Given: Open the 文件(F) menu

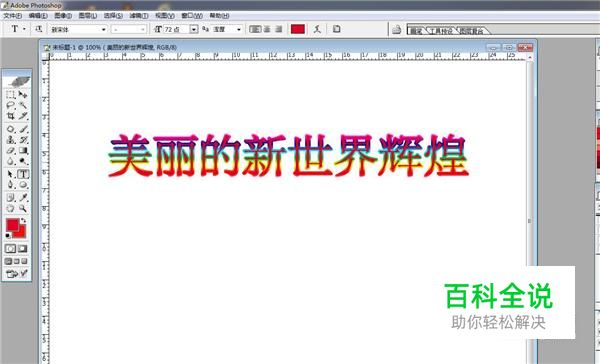Looking at the screenshot, I should click(12, 16).
